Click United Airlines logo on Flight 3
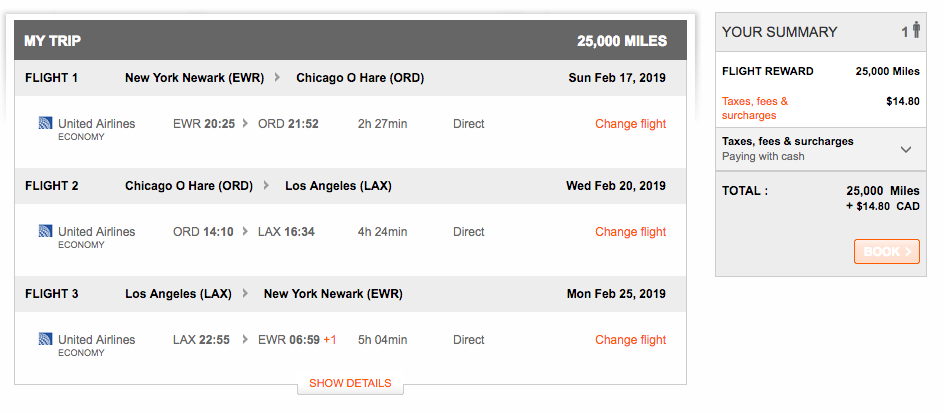The height and width of the screenshot is (413, 944). pyautogui.click(x=45, y=340)
